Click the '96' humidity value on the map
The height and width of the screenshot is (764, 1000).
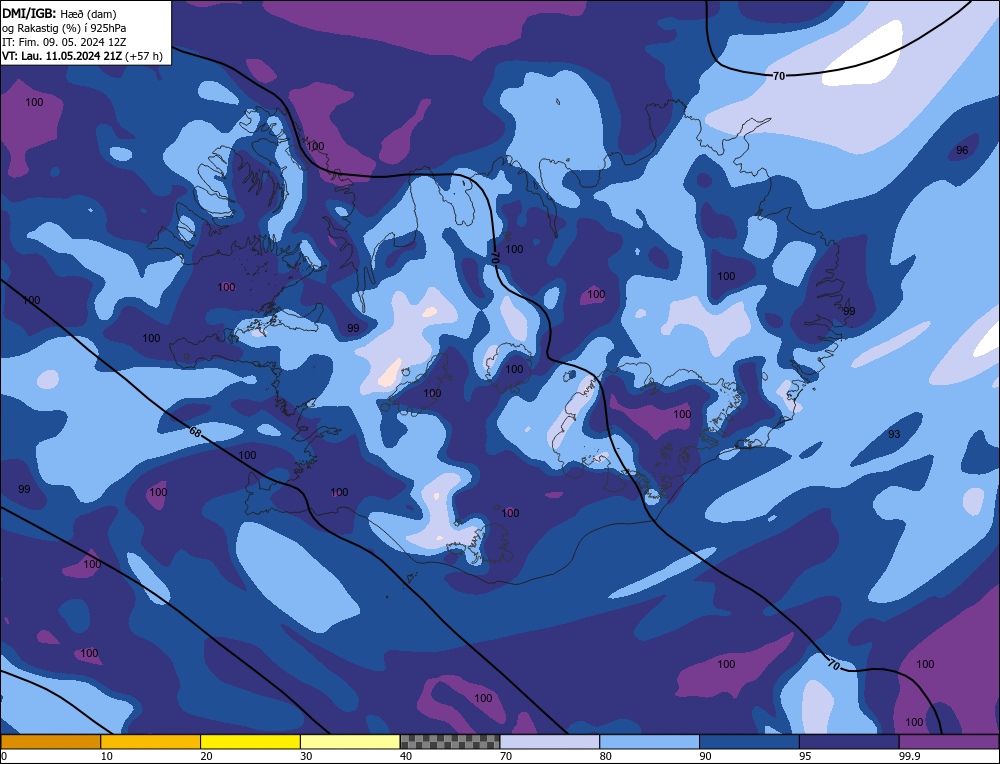[x=962, y=151]
